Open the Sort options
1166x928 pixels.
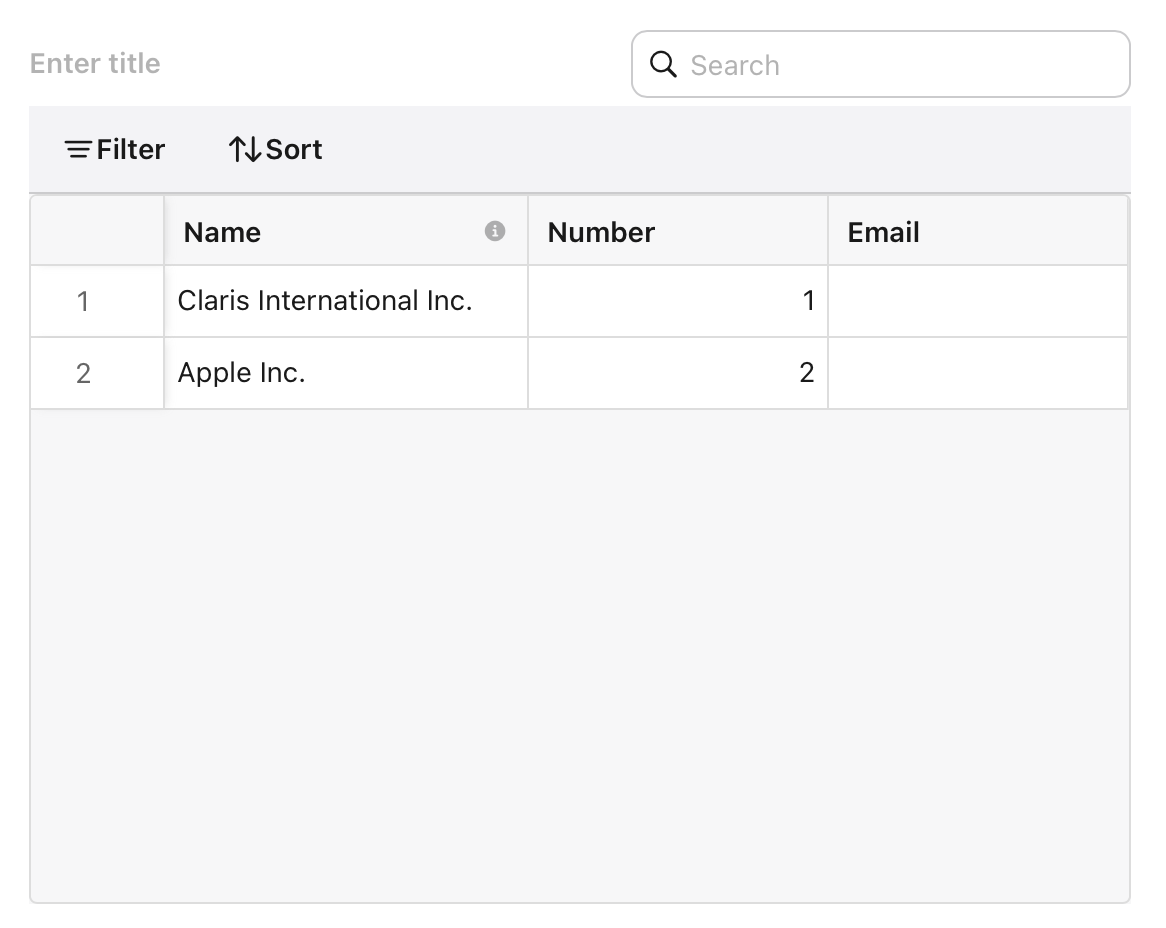[x=274, y=149]
